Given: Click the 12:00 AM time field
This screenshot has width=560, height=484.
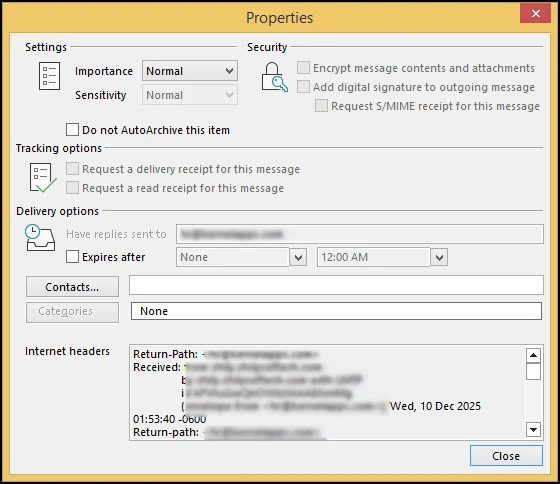Looking at the screenshot, I should 373,257.
